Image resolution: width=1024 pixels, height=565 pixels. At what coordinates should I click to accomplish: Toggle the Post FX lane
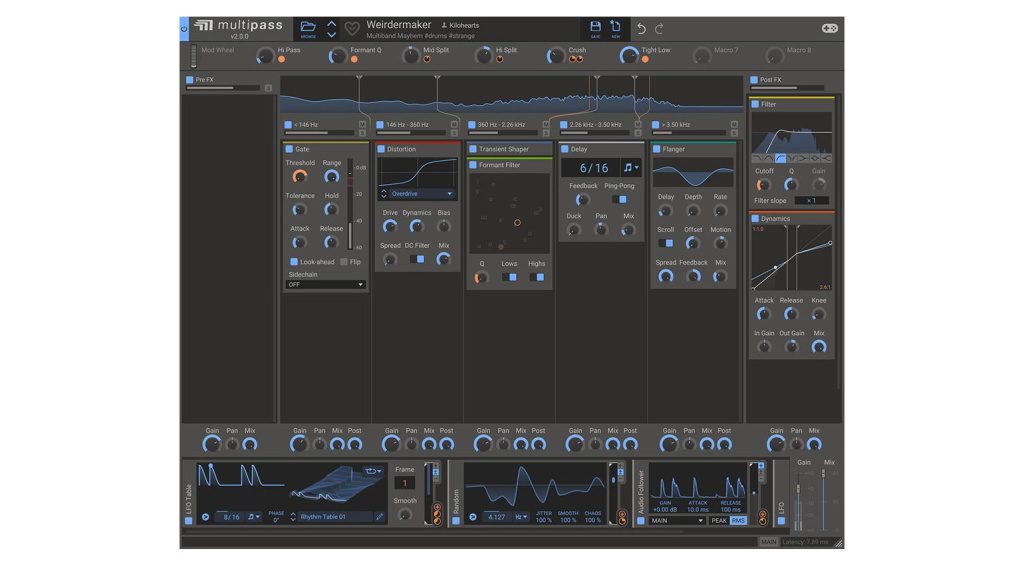point(754,80)
